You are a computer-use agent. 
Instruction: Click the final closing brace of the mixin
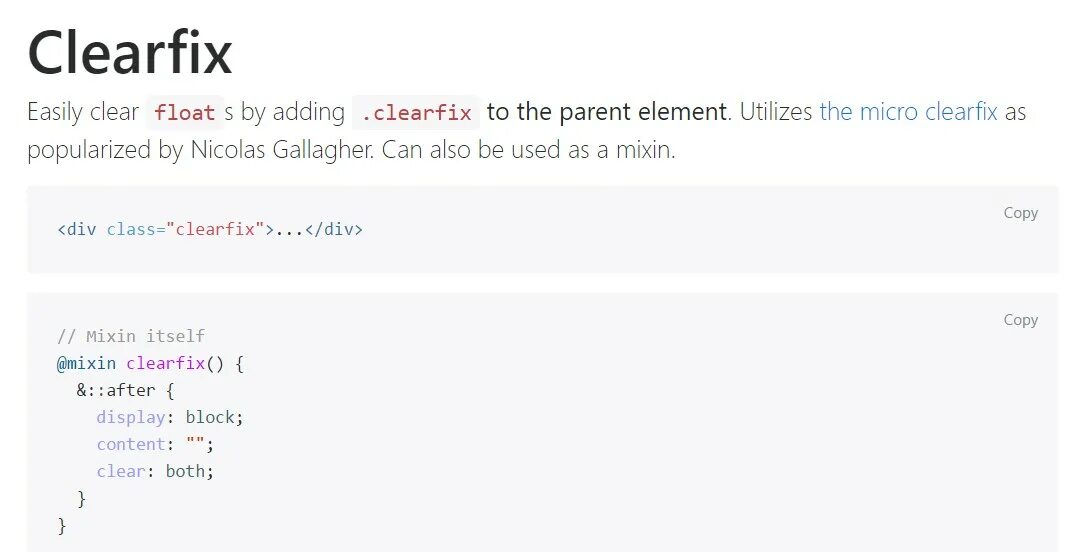coord(62,524)
